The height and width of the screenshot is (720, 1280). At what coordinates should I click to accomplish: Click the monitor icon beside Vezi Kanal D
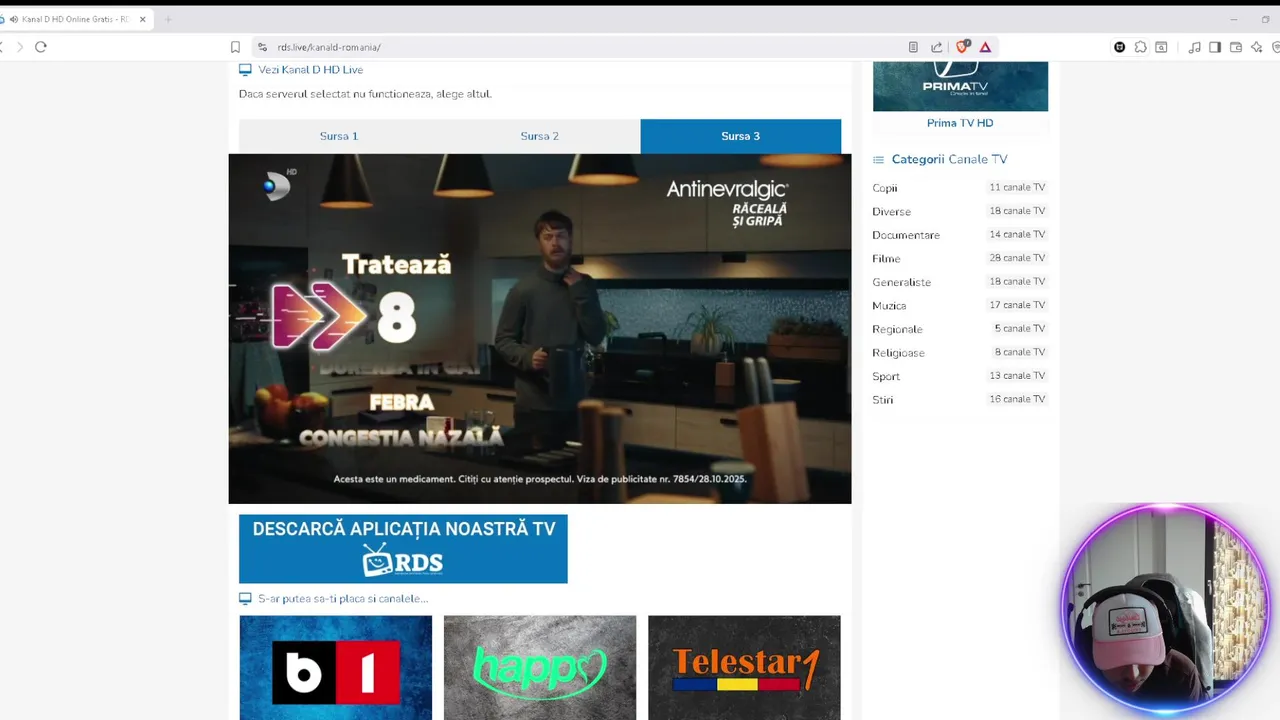pos(245,70)
